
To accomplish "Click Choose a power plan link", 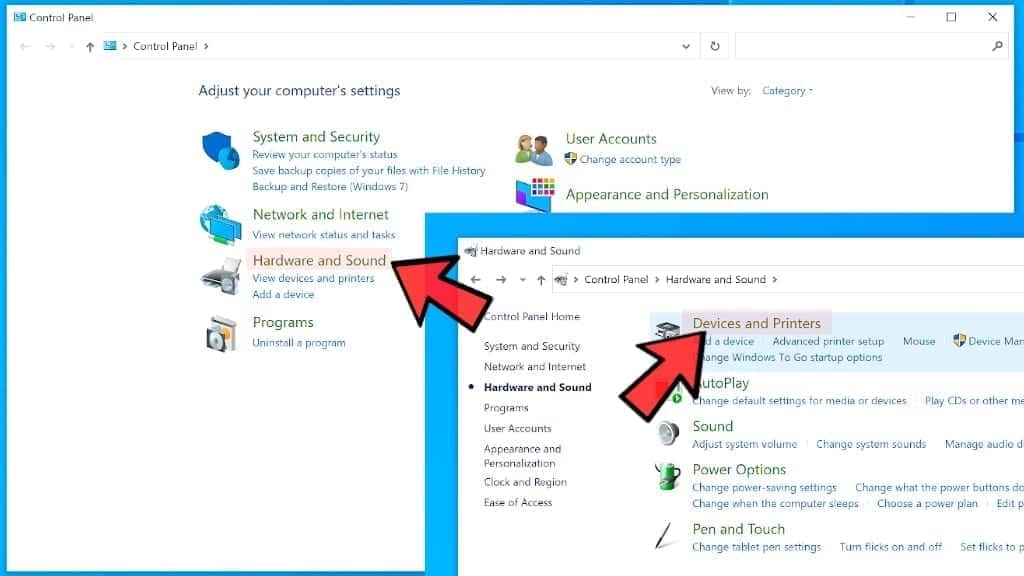I will [927, 504].
